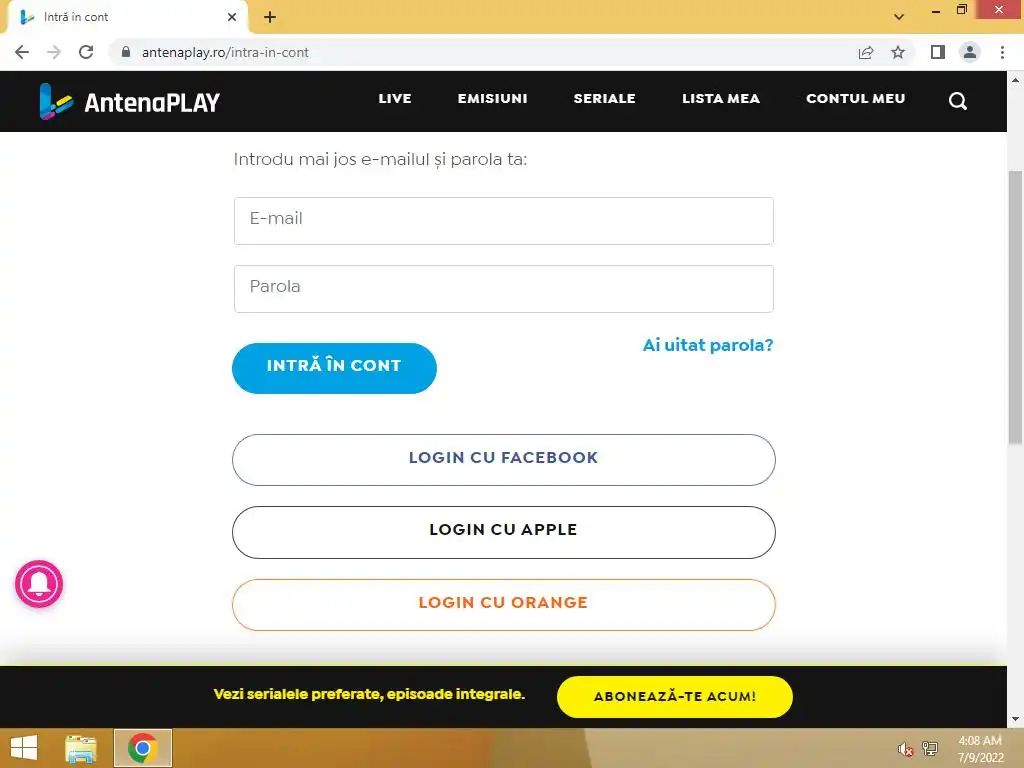Open the Chrome profile avatar icon
This screenshot has height=768, width=1024.
970,52
